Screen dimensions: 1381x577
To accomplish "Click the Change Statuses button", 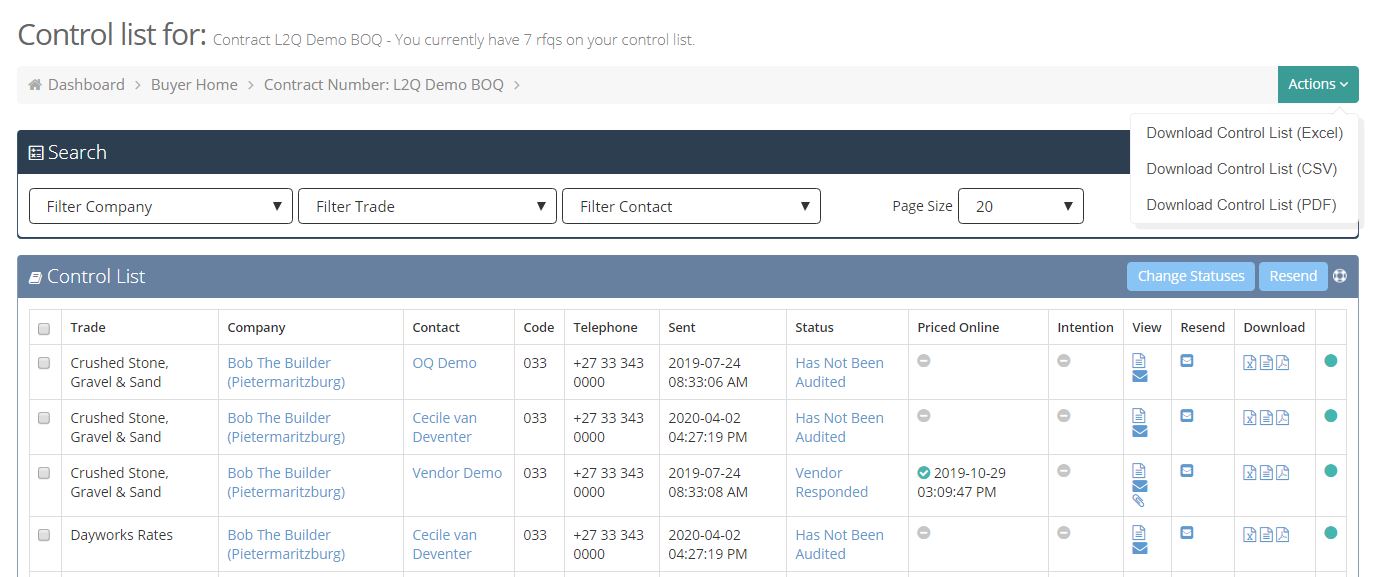I will 1191,276.
